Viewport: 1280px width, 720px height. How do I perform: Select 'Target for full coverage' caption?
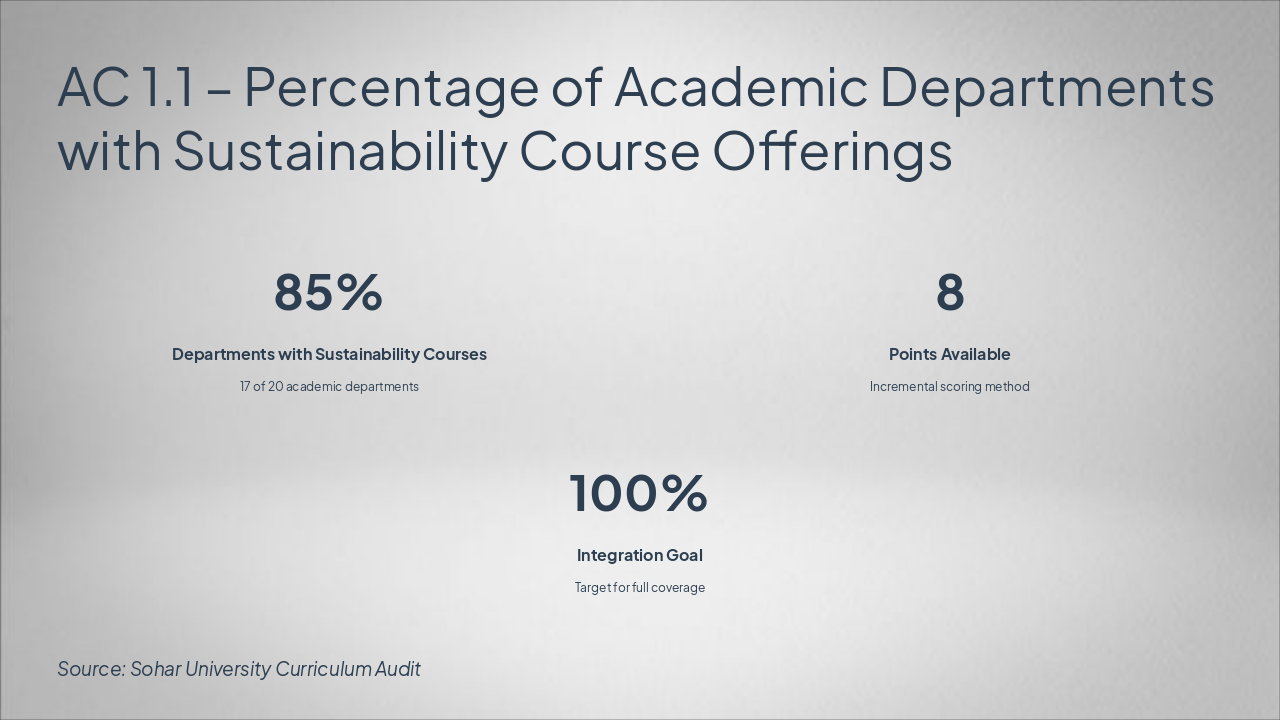639,587
